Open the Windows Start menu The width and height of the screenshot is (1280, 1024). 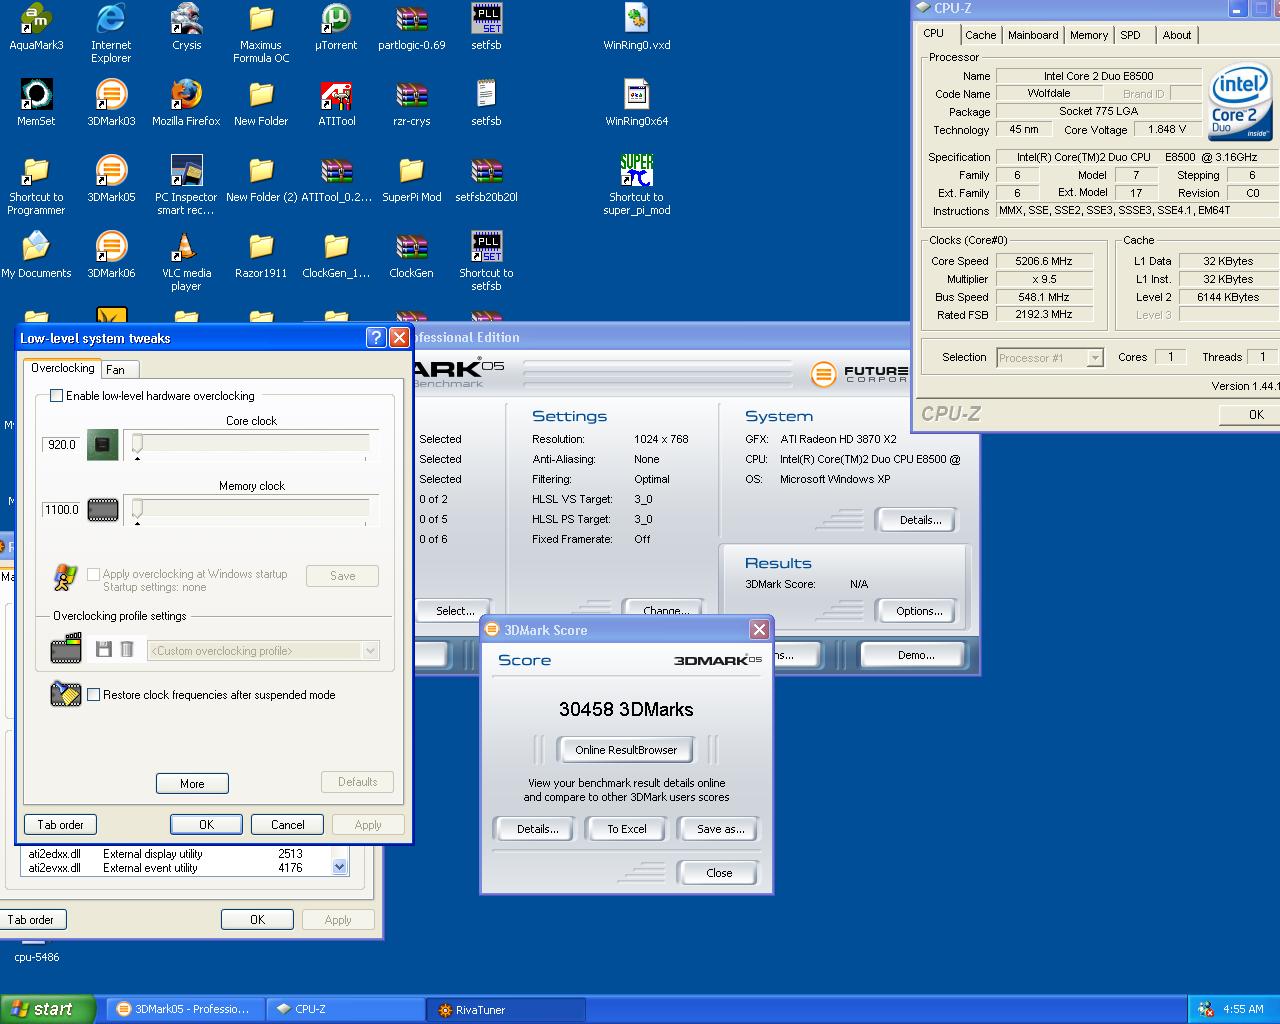48,1009
